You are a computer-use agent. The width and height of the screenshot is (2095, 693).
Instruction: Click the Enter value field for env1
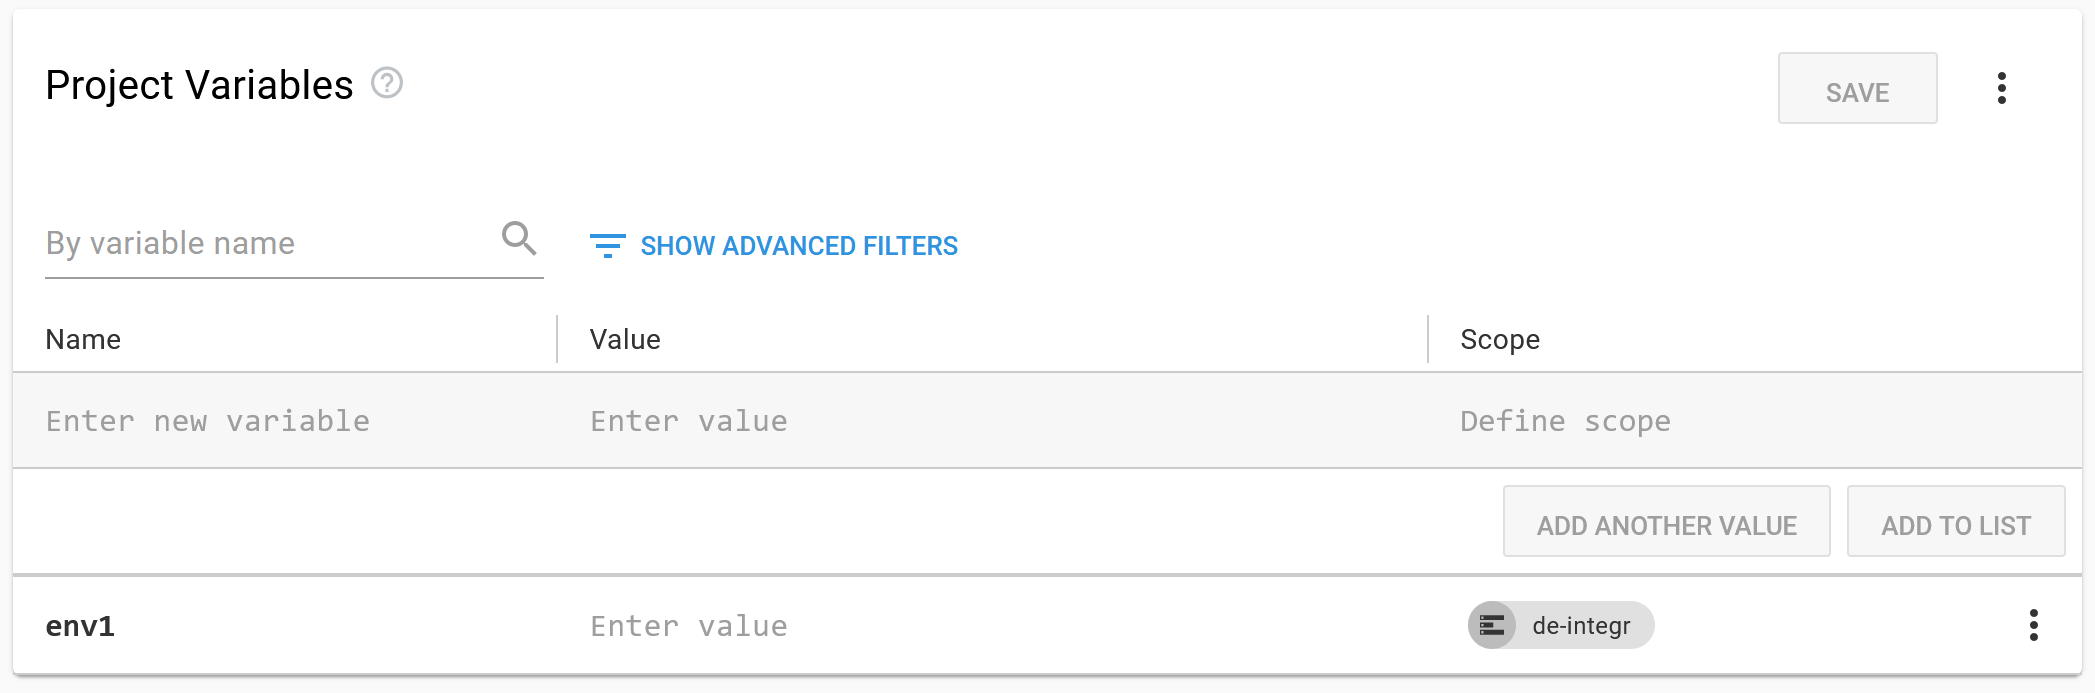click(x=688, y=625)
